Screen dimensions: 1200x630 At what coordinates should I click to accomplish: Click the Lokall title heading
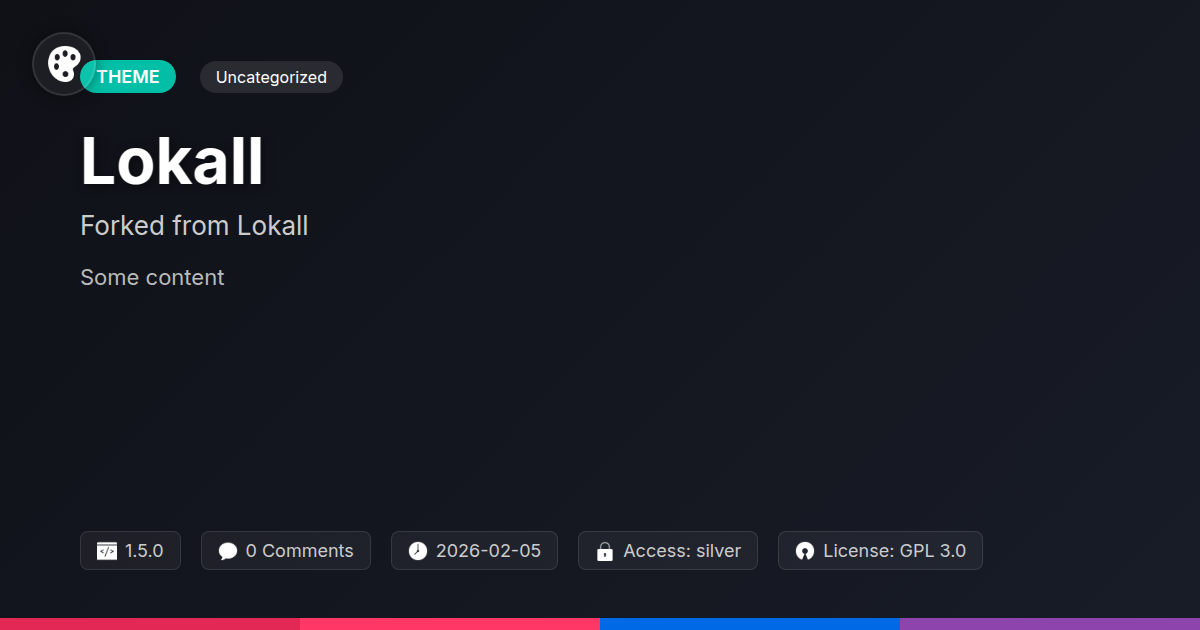(x=172, y=161)
